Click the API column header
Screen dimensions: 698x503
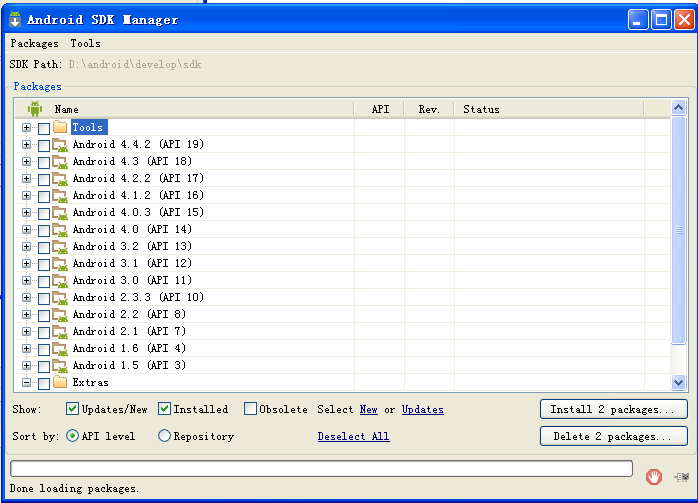pos(380,109)
